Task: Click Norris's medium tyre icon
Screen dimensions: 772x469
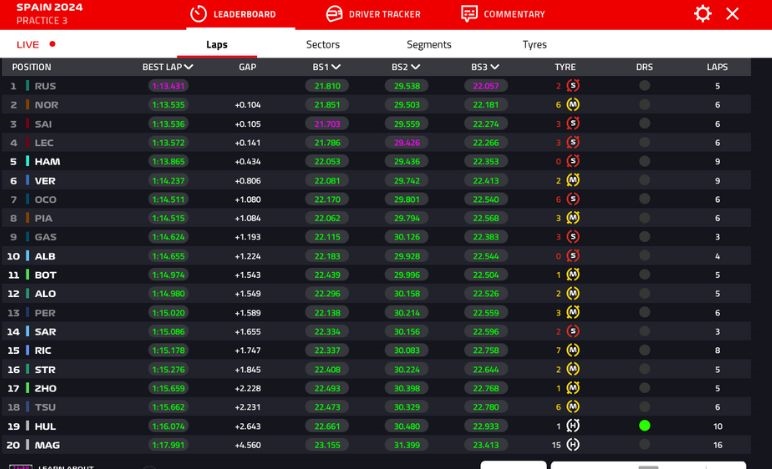Action: tap(573, 105)
